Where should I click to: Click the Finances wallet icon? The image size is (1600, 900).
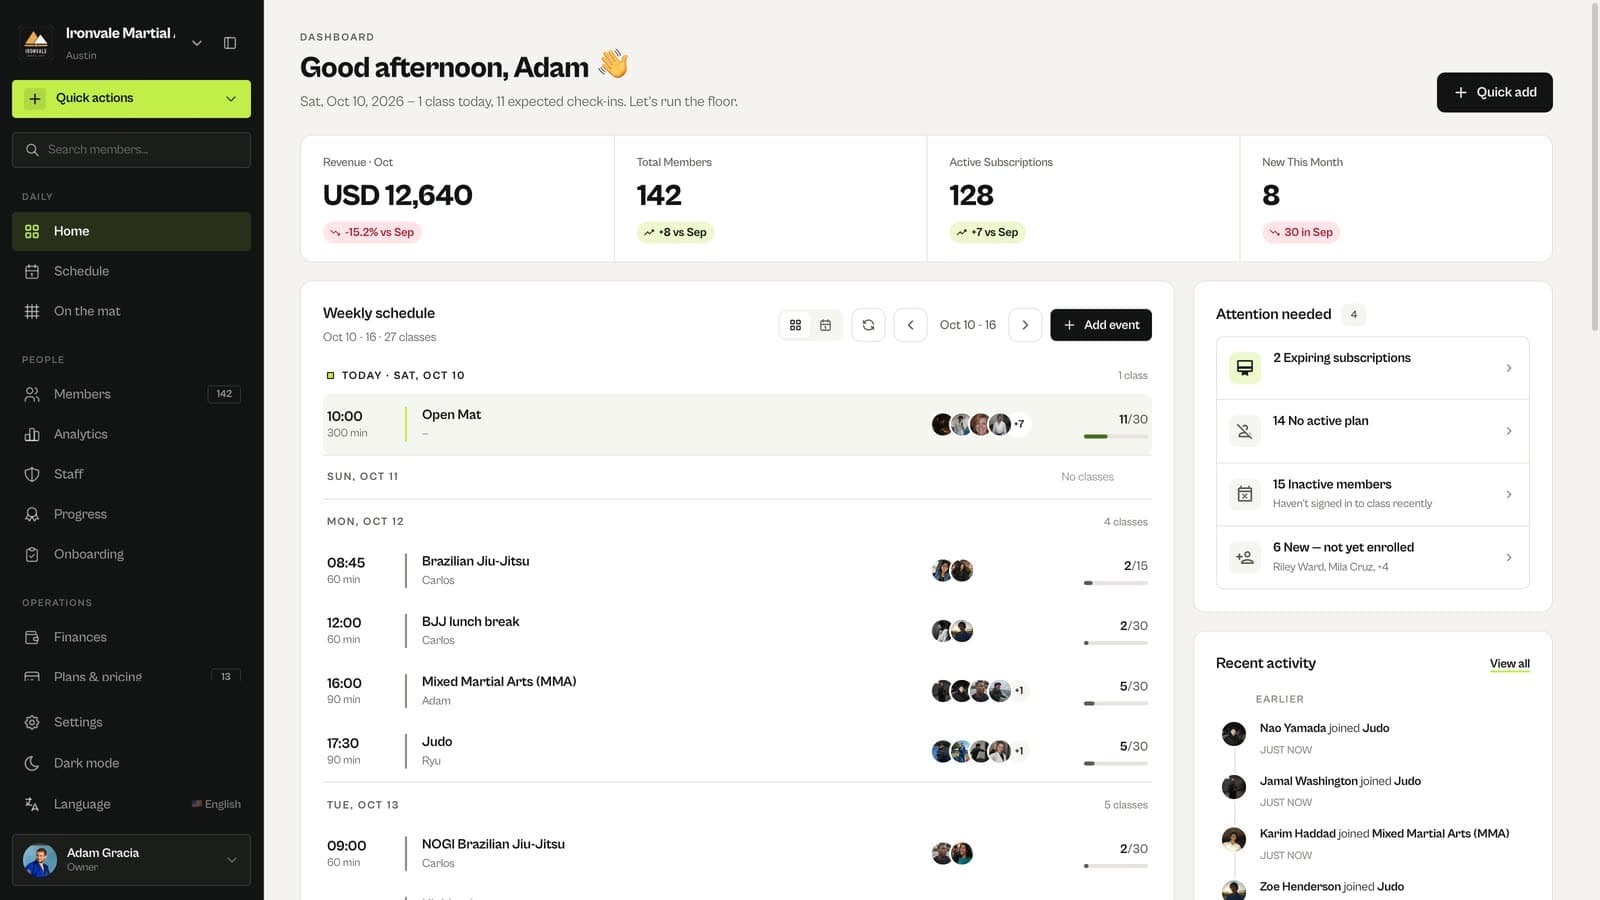[32, 637]
